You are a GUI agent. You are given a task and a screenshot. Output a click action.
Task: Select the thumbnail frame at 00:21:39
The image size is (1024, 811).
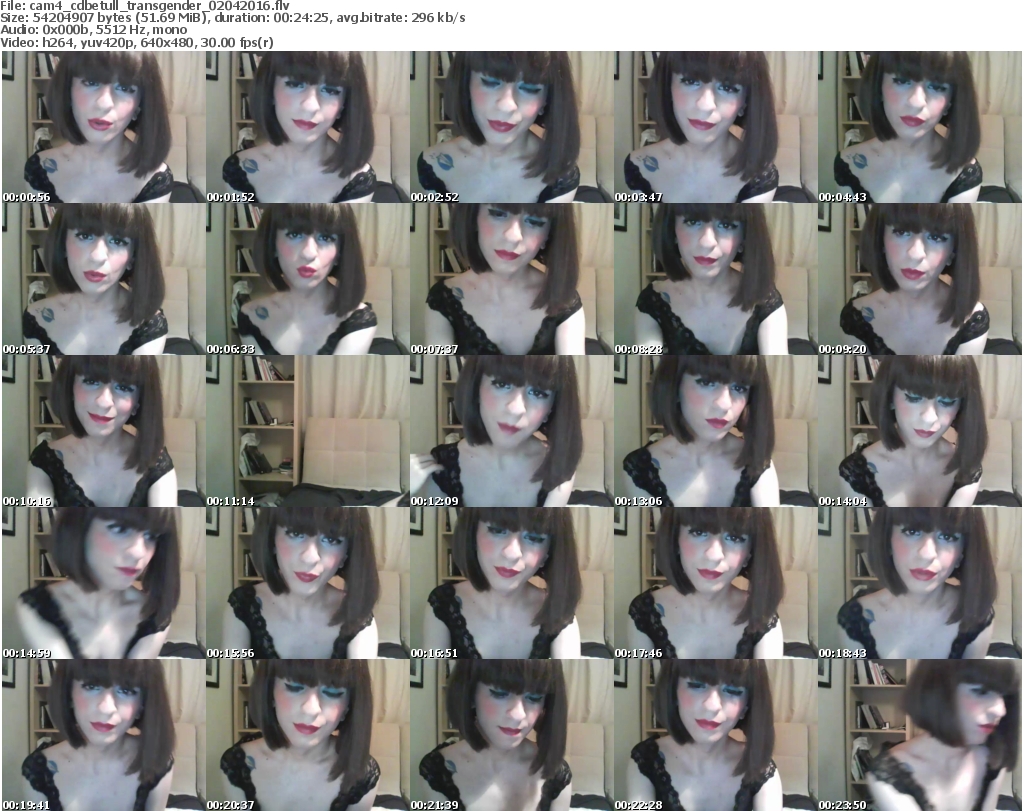[x=511, y=735]
